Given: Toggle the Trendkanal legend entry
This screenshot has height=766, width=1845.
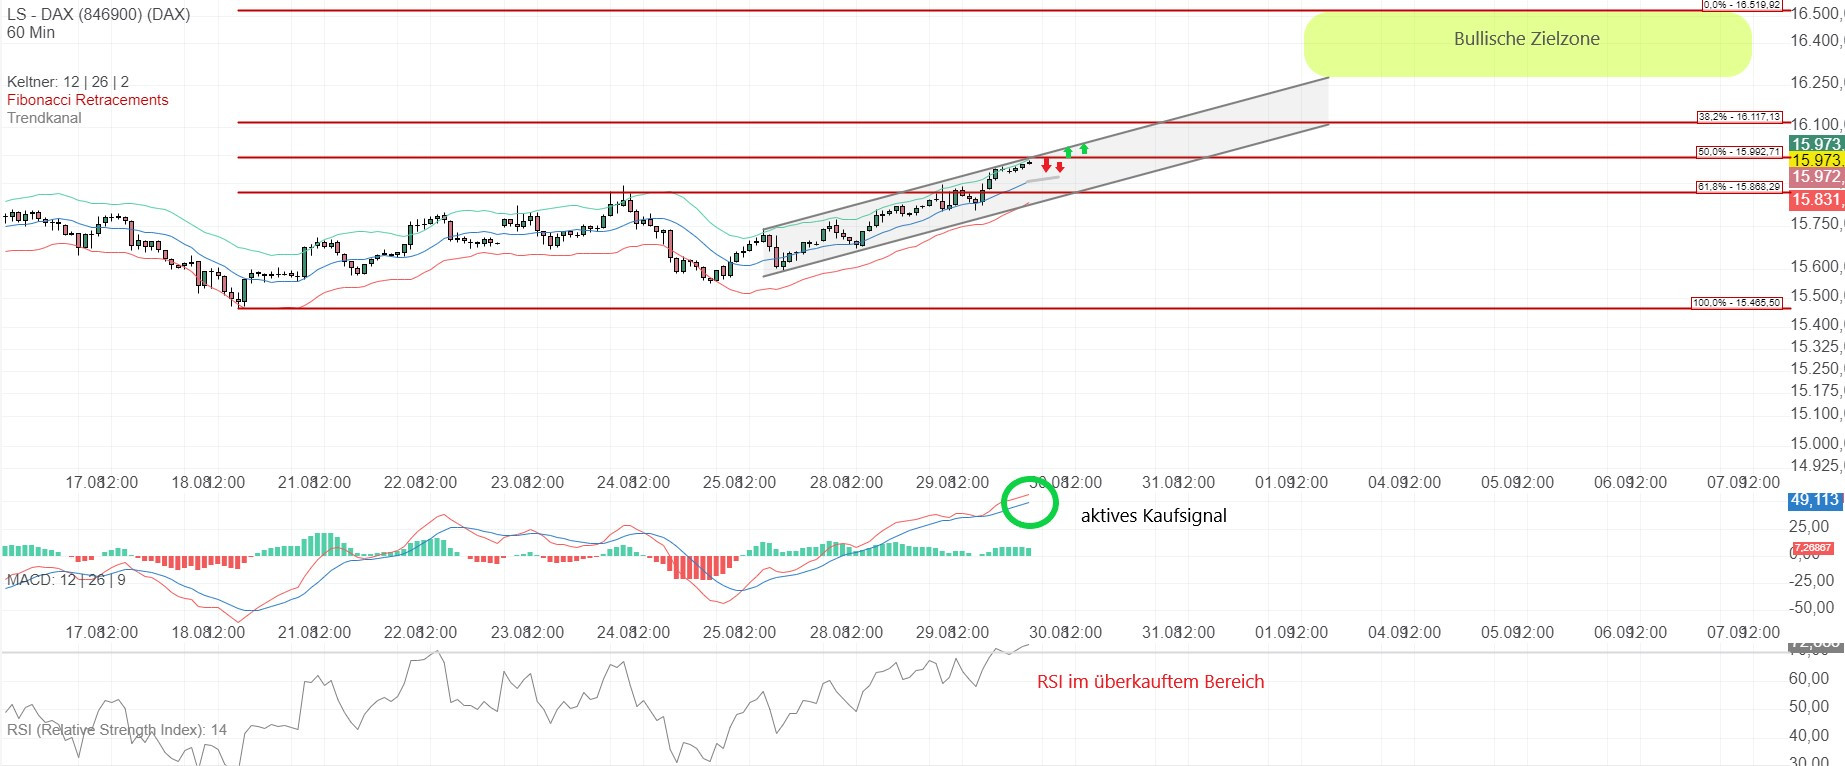Looking at the screenshot, I should (x=44, y=118).
